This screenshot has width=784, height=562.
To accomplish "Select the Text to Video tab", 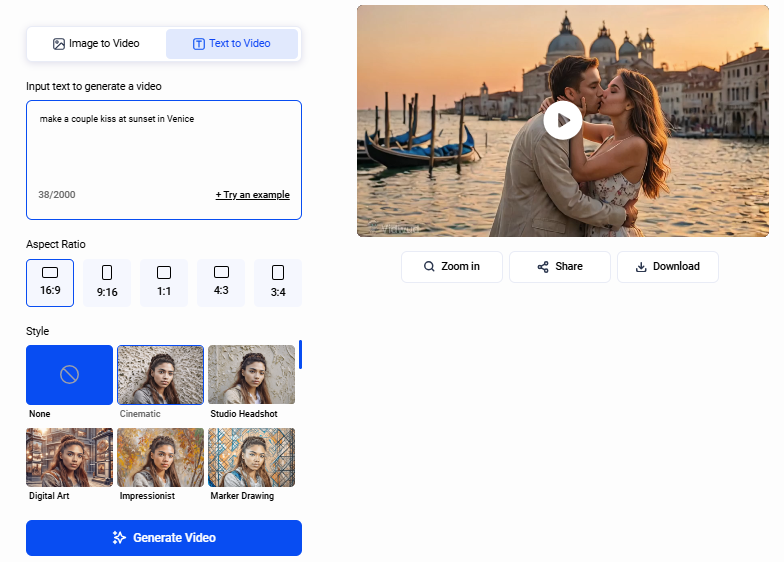I will tap(232, 44).
